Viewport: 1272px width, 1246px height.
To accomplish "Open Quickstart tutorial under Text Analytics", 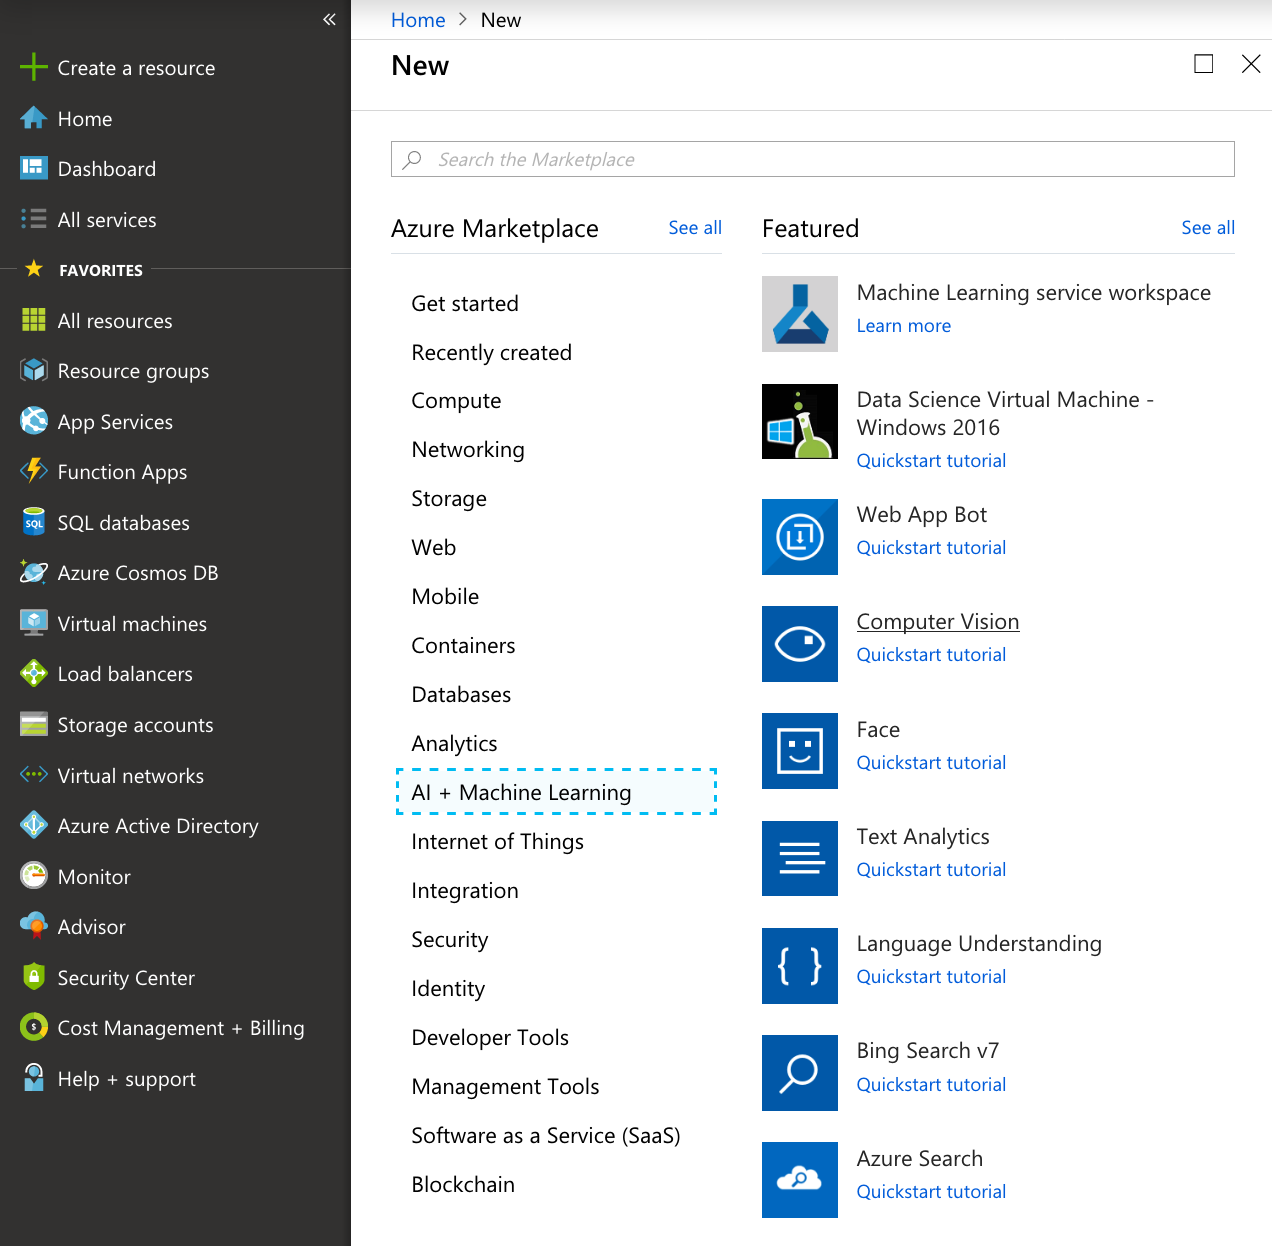I will coord(931,870).
